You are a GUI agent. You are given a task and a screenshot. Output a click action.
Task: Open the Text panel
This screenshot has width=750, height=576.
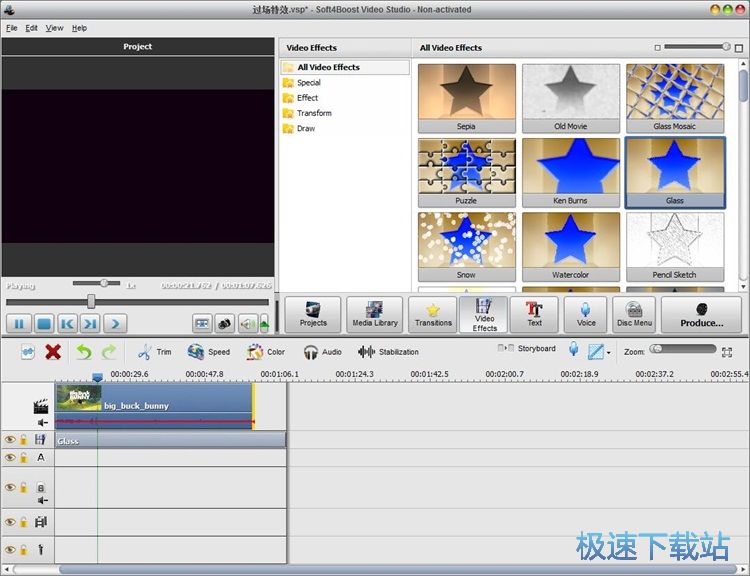(534, 314)
